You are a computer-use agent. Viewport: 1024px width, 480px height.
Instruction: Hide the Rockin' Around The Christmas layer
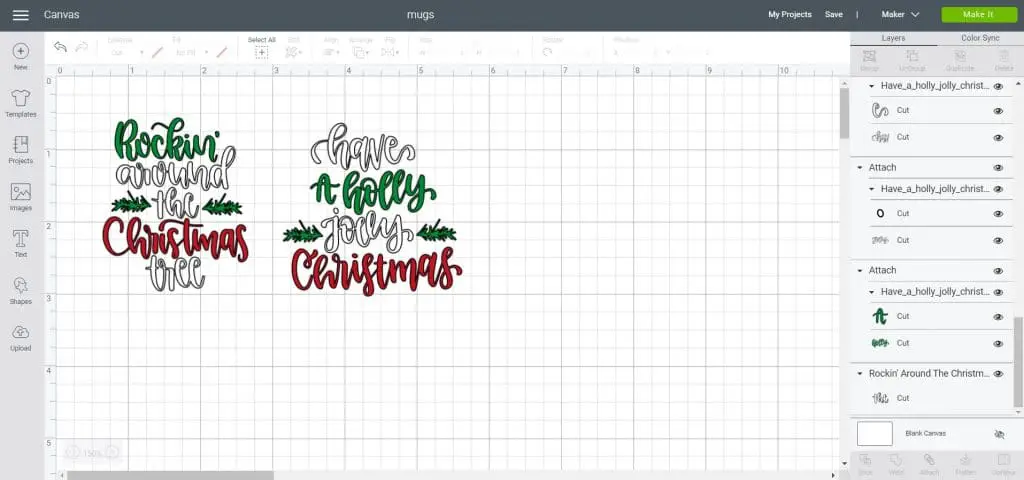point(998,373)
